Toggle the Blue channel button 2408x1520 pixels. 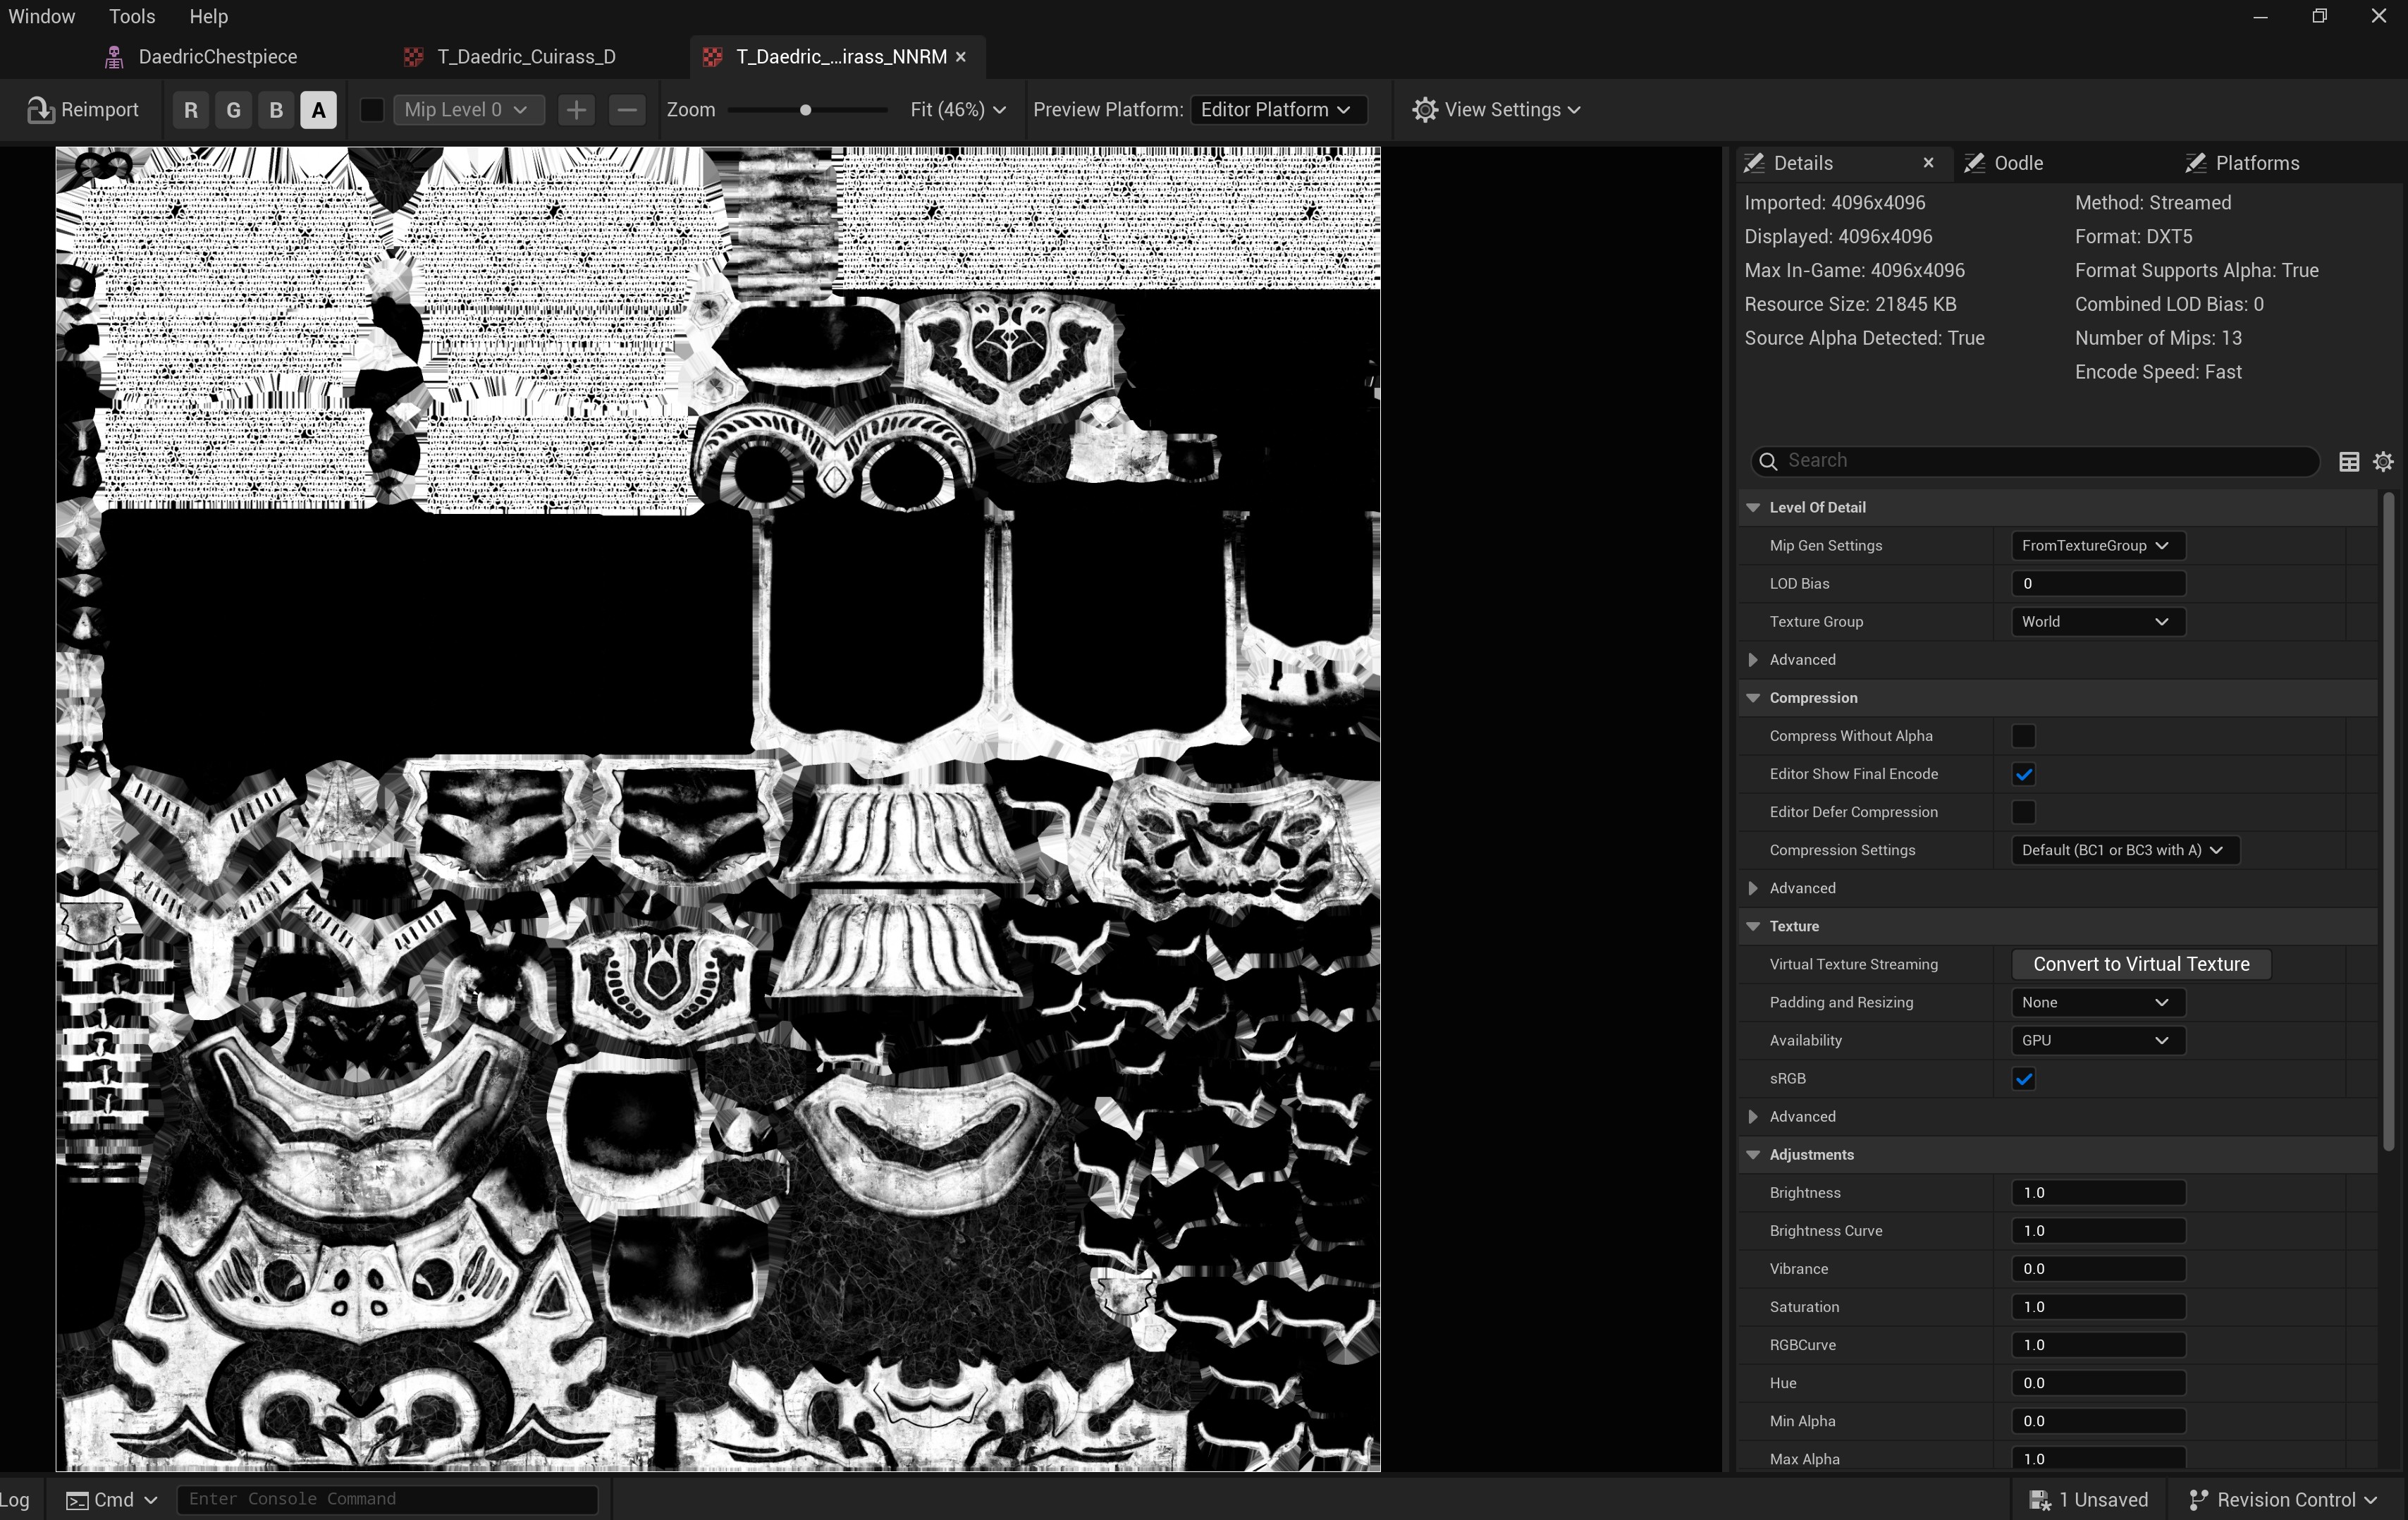pos(276,110)
